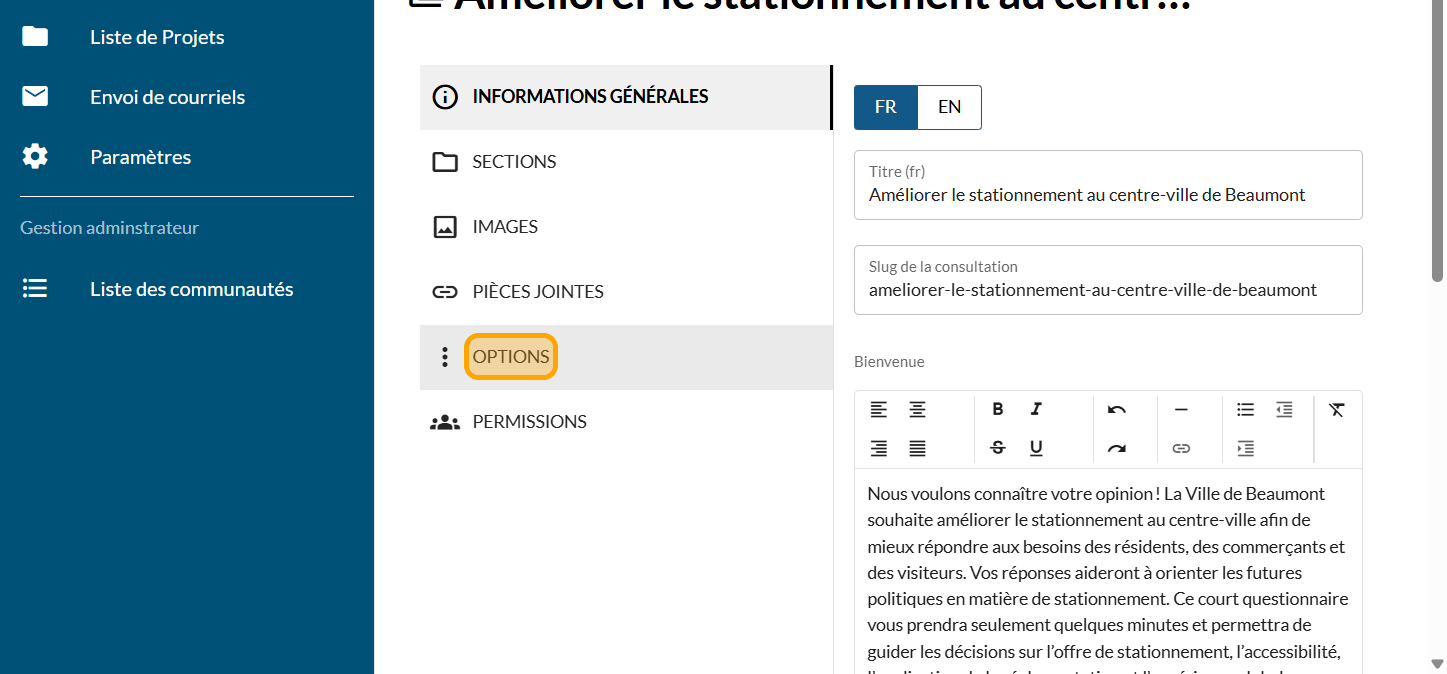The height and width of the screenshot is (674, 1447).
Task: Insert a horizontal rule line
Action: click(1181, 409)
